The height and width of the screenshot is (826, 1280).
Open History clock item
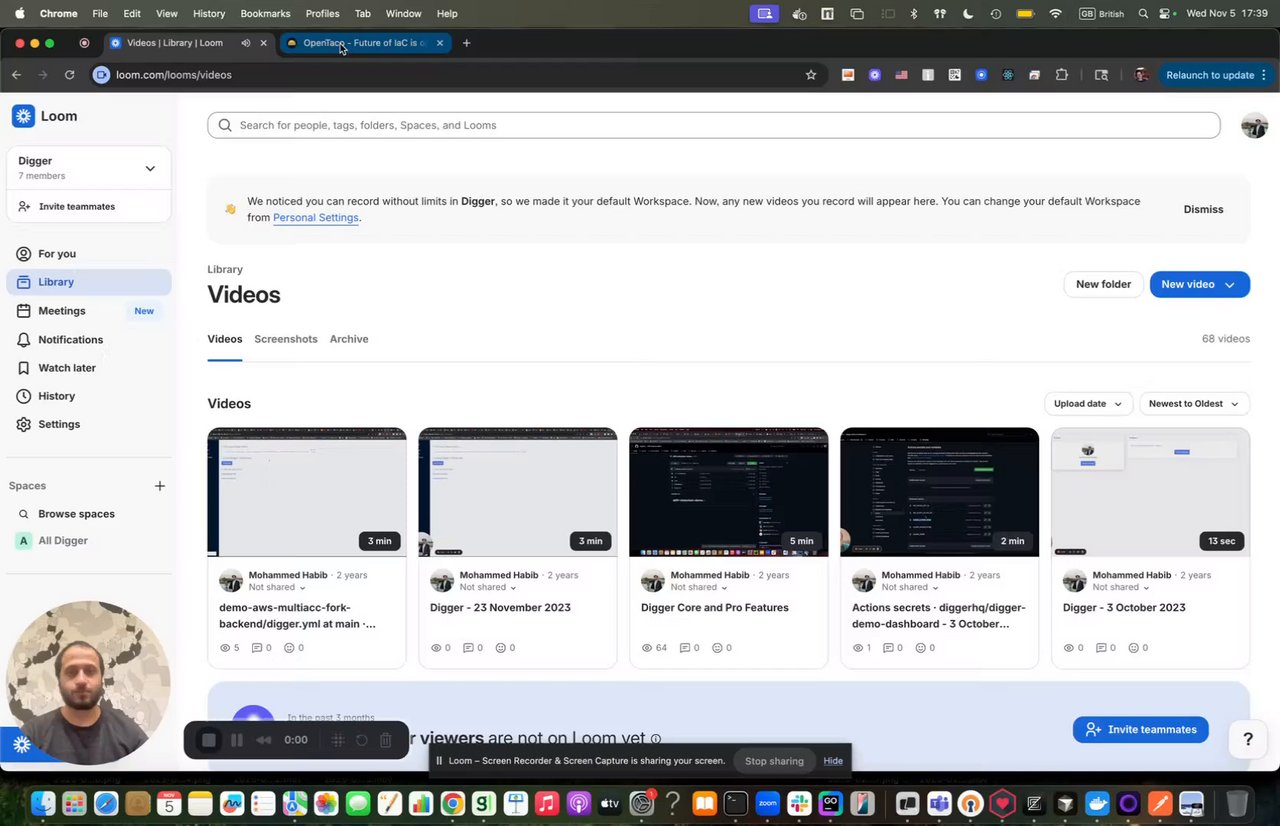[x=89, y=396]
